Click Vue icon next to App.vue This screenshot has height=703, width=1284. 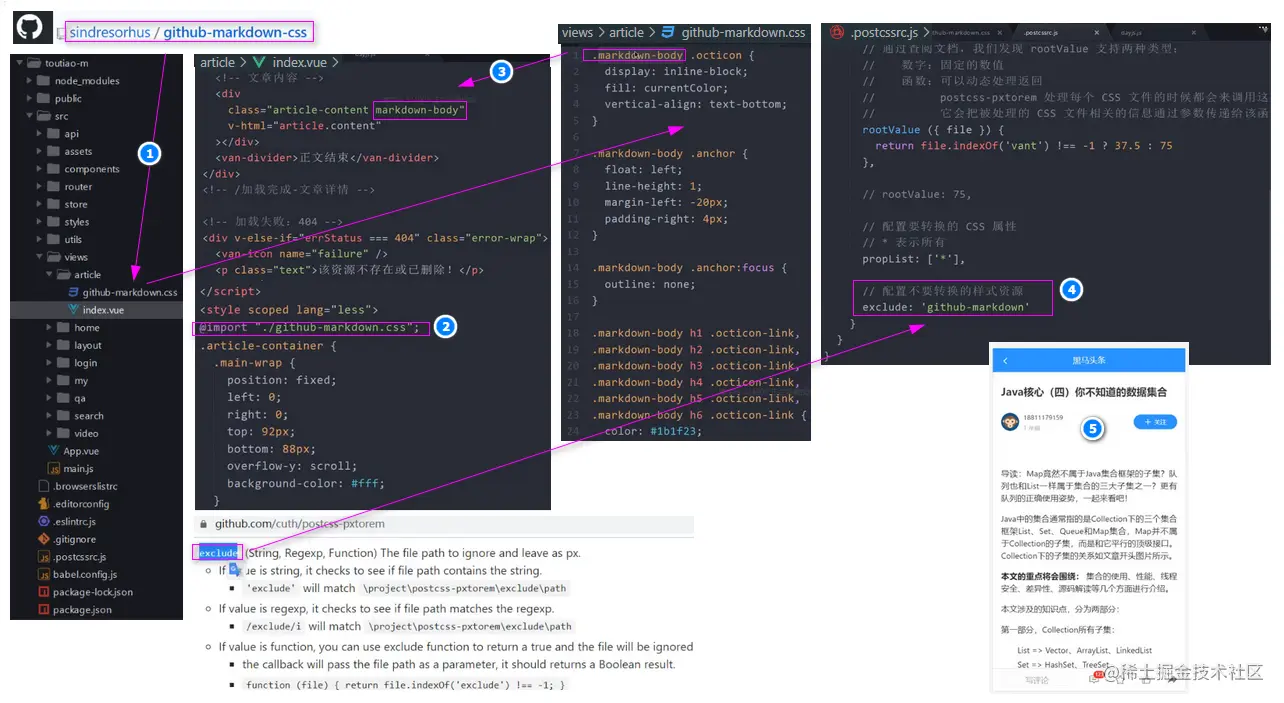point(54,451)
